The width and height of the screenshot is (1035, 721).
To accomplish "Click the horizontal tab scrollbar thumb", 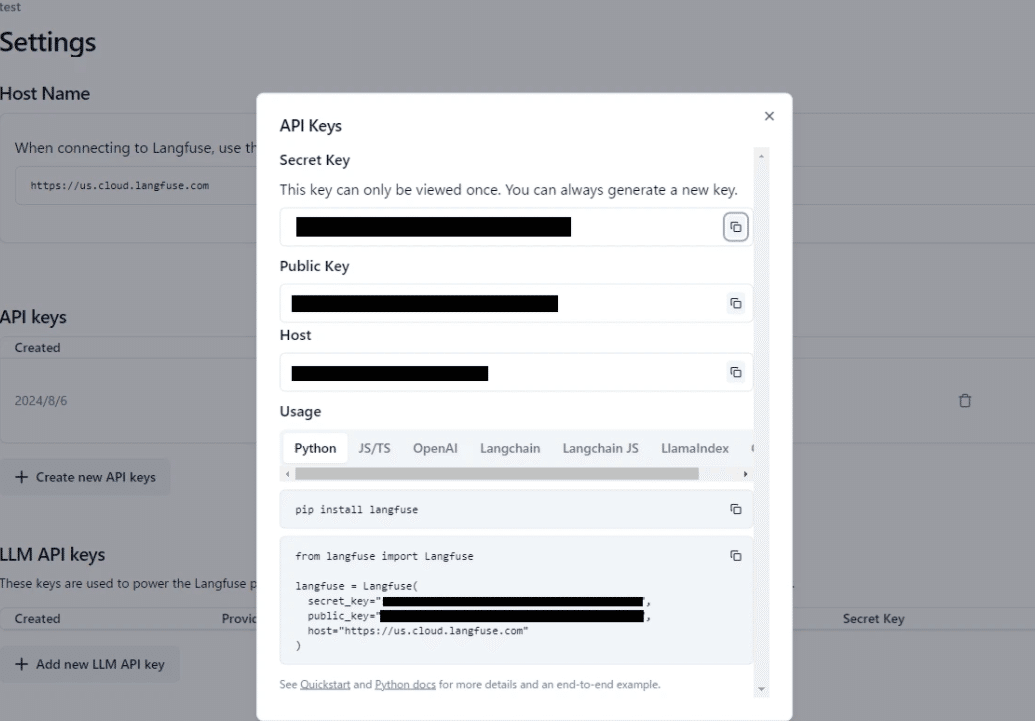I will click(x=496, y=474).
